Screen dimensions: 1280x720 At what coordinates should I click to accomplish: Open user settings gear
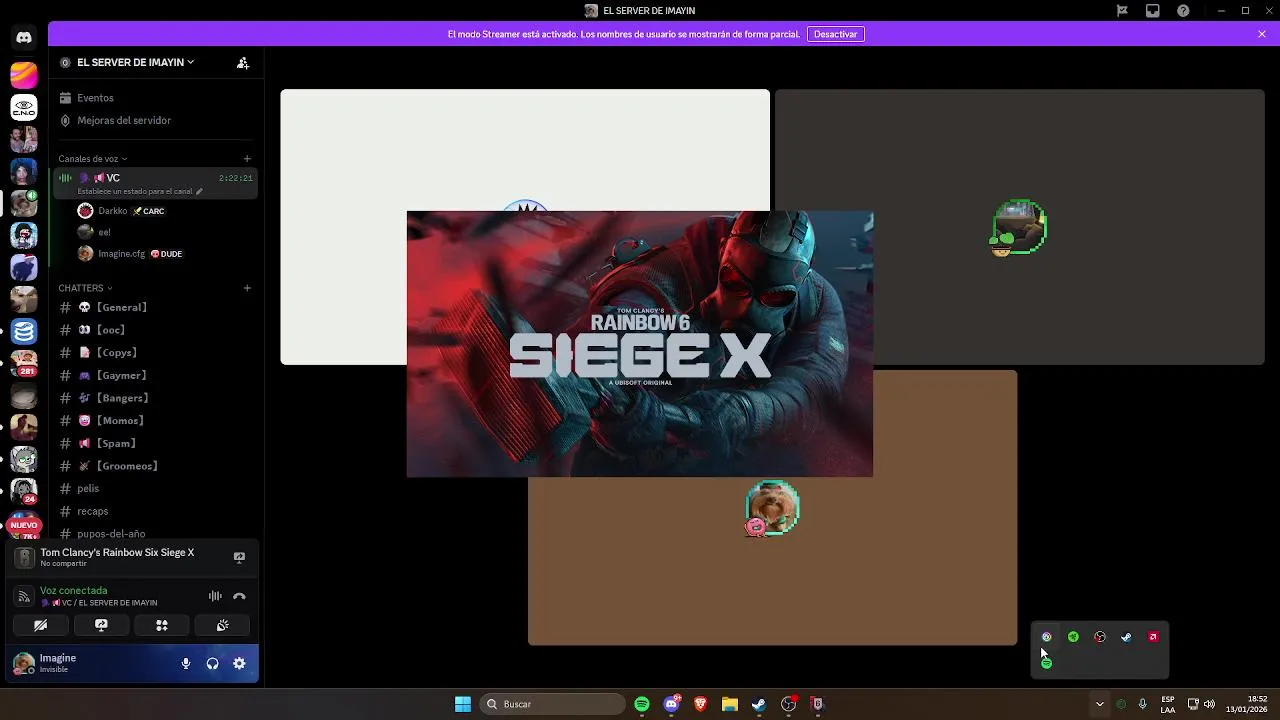pyautogui.click(x=239, y=663)
